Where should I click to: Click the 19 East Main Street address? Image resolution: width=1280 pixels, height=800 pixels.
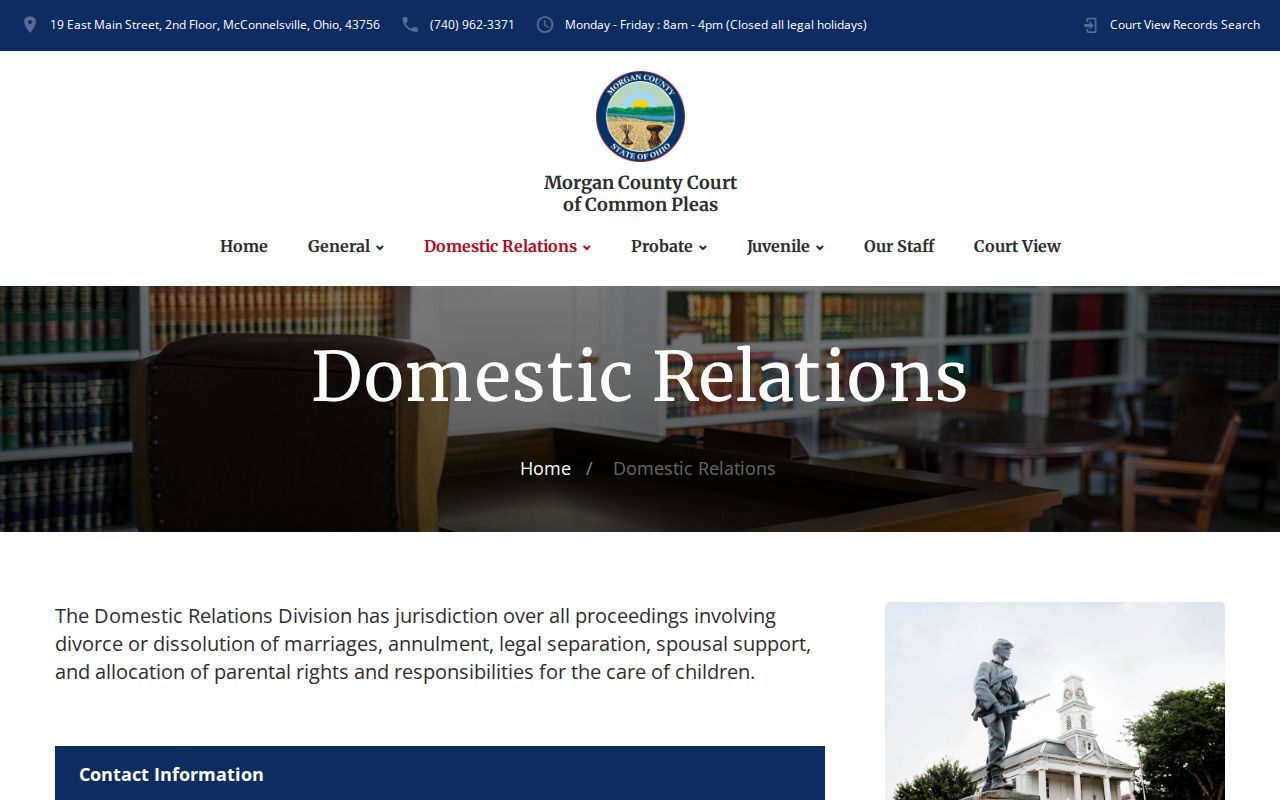tap(215, 25)
